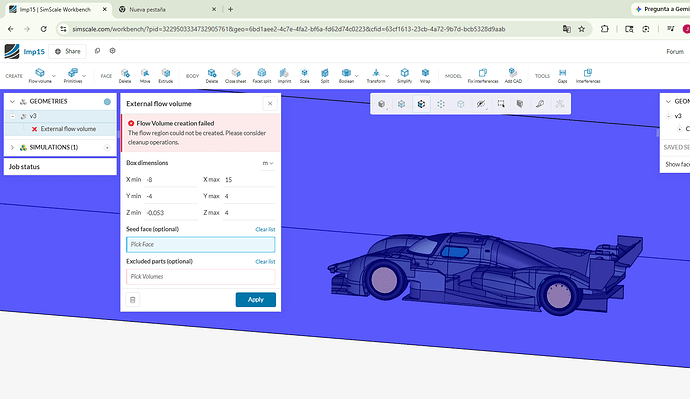Viewport: 690px width, 399px height.
Task: Collapse the v3 geometry tree node
Action: click(13, 116)
